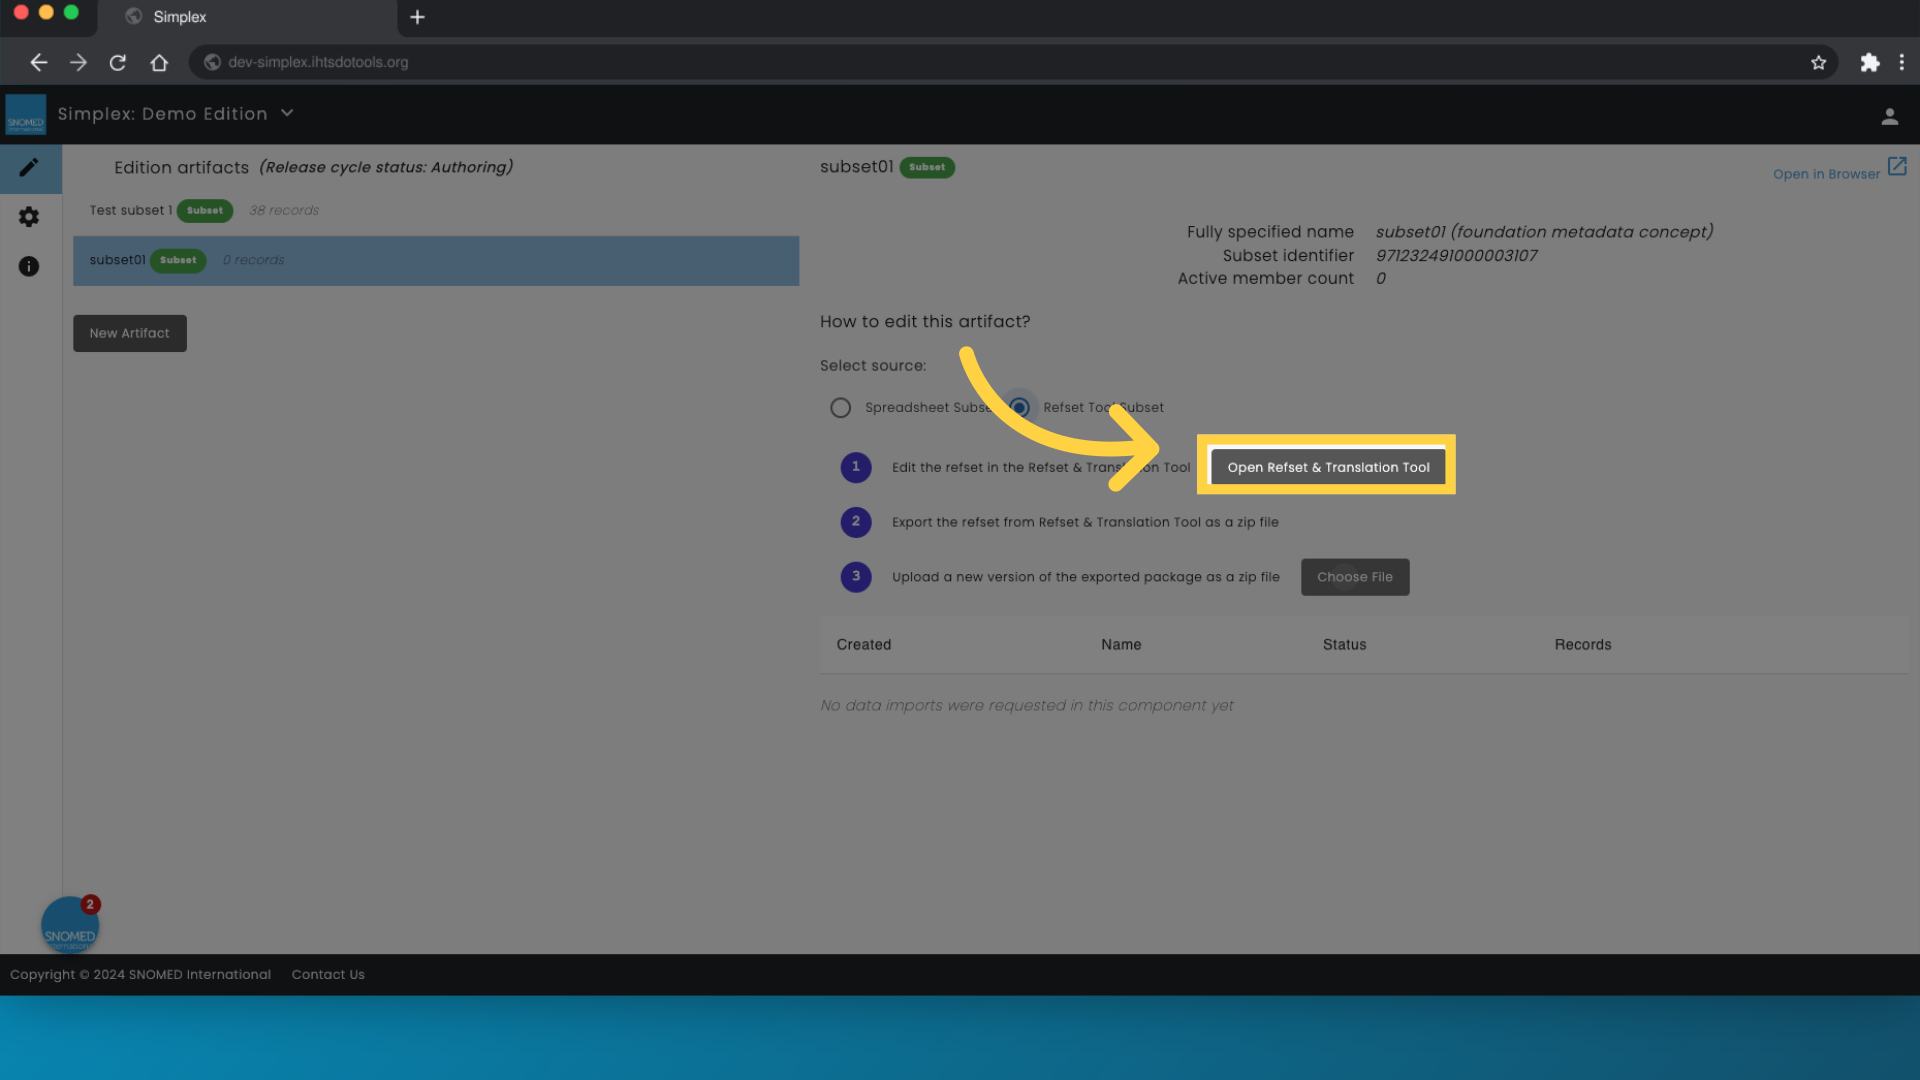Select the Spreadsheet Subset radio button
1920x1080 pixels.
[840, 408]
